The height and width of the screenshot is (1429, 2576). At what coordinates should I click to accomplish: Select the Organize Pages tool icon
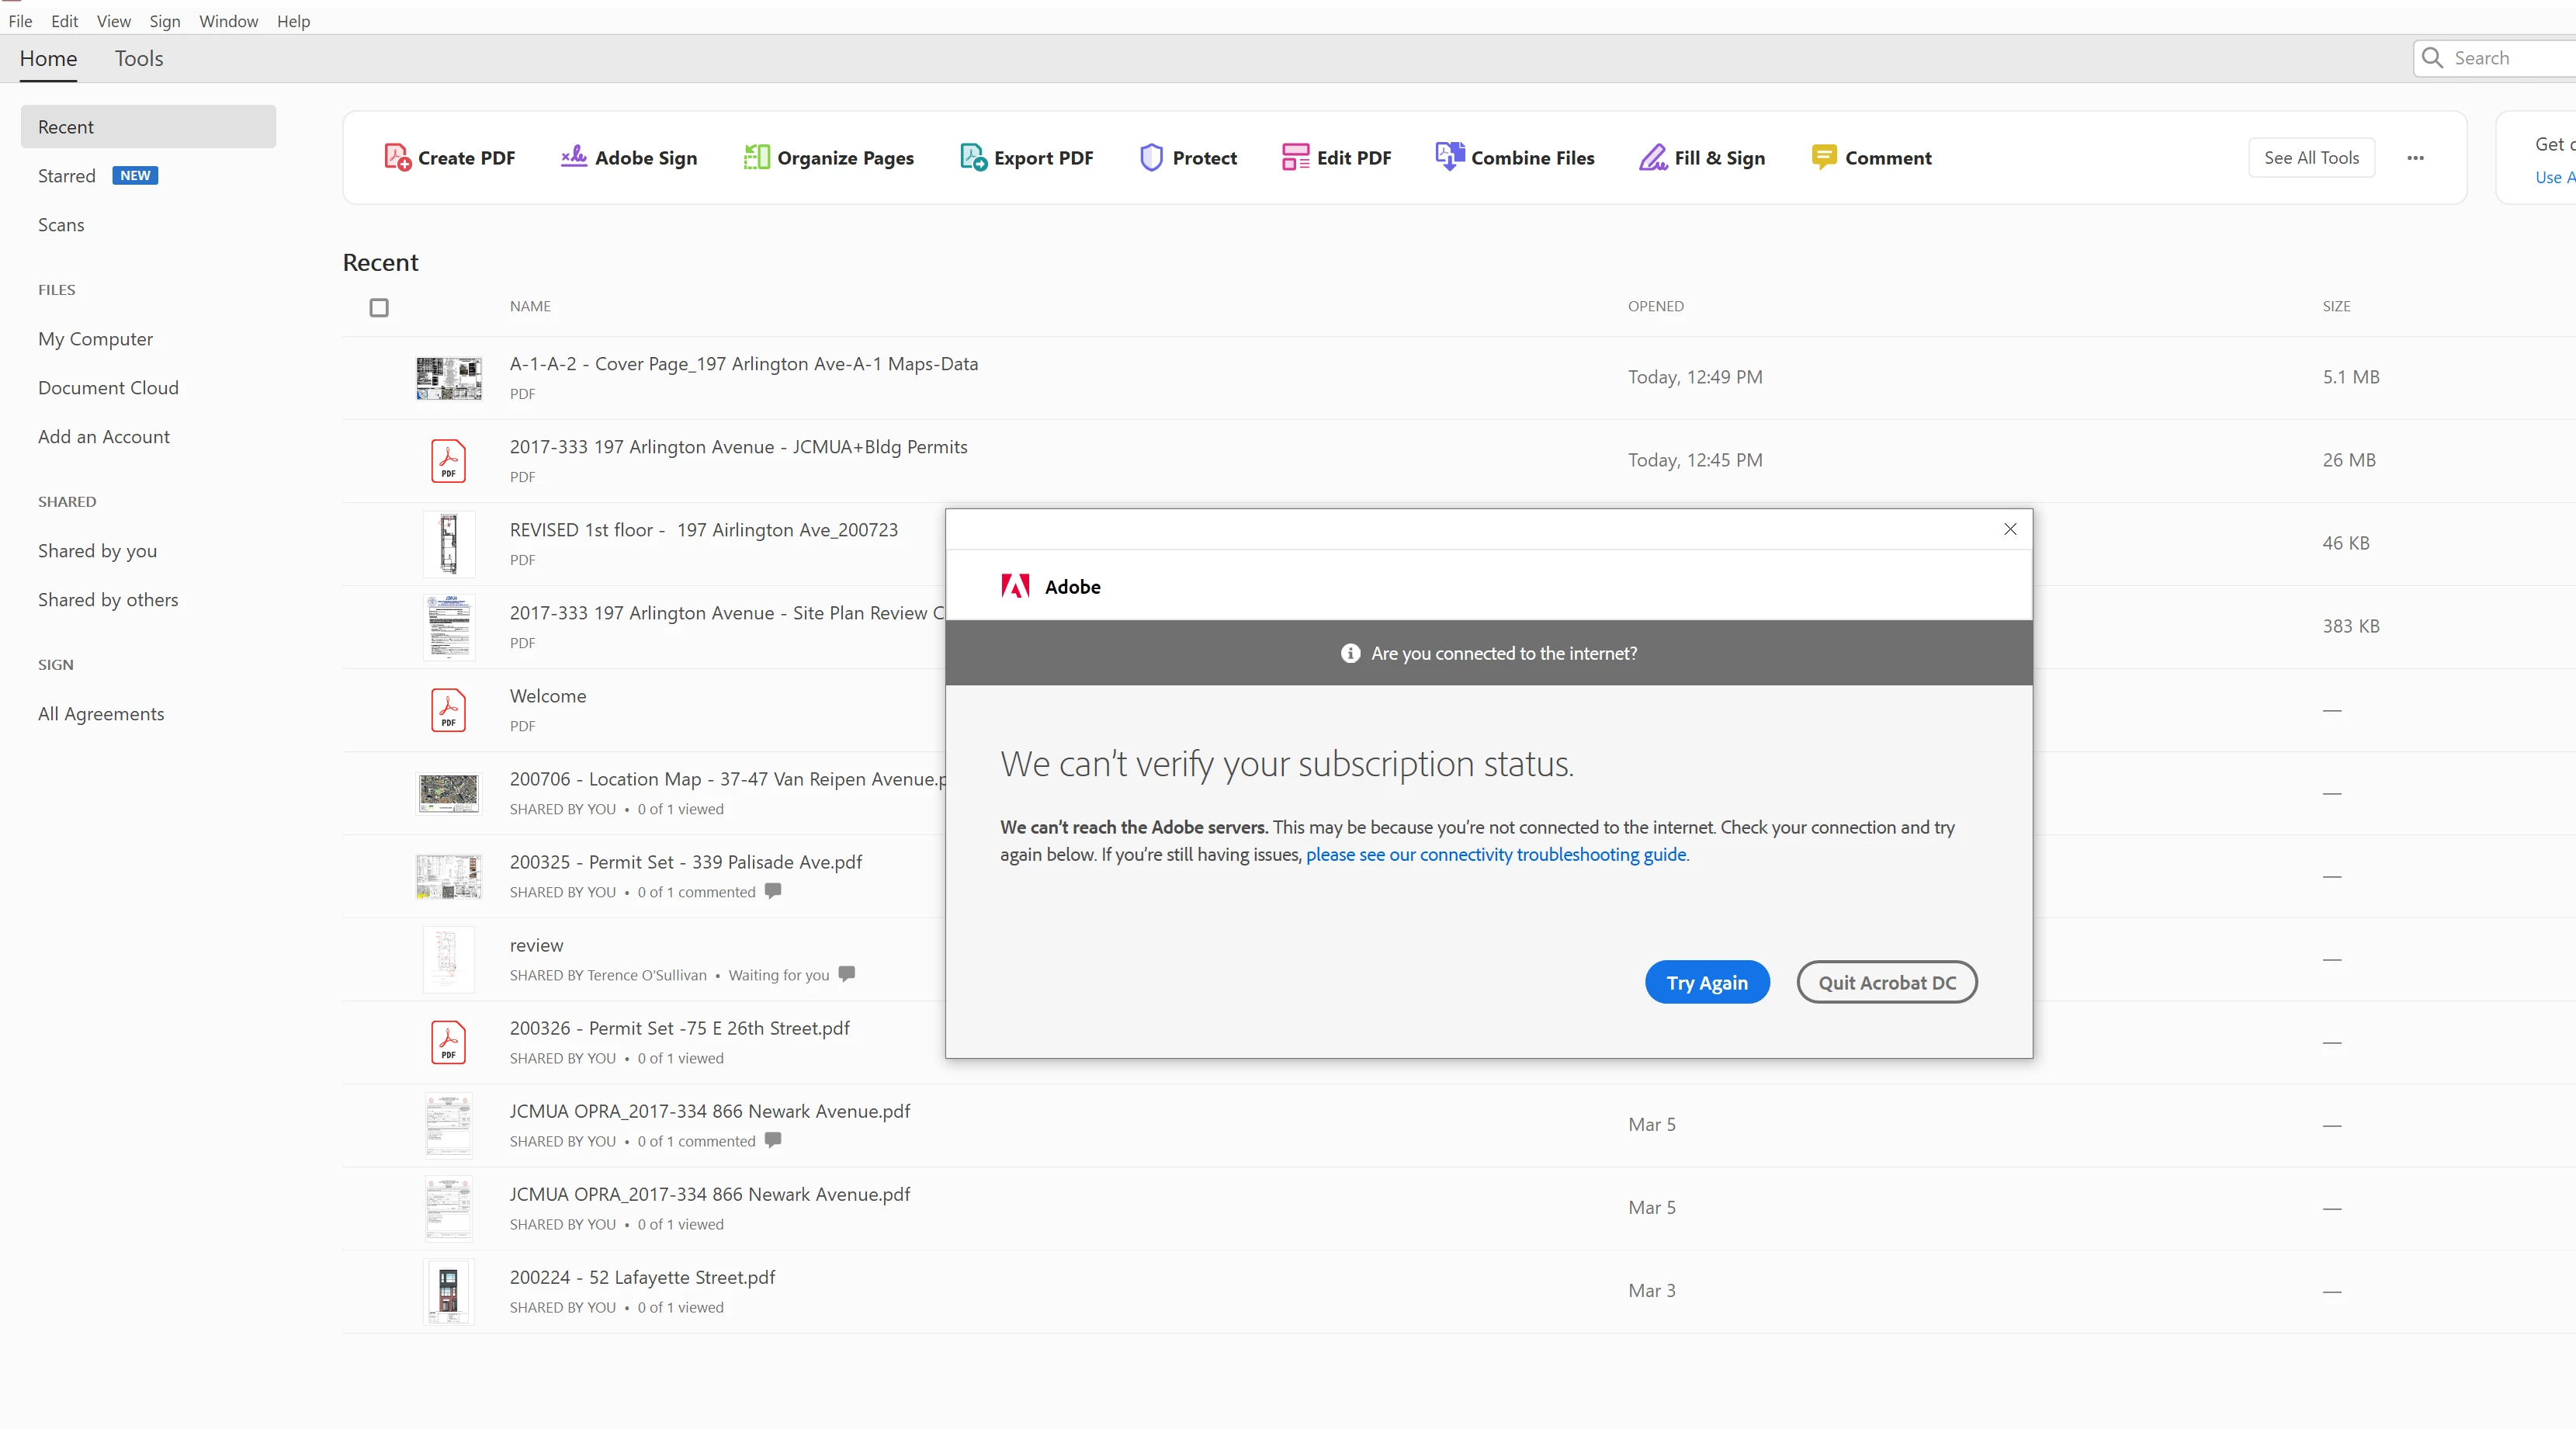pyautogui.click(x=756, y=157)
